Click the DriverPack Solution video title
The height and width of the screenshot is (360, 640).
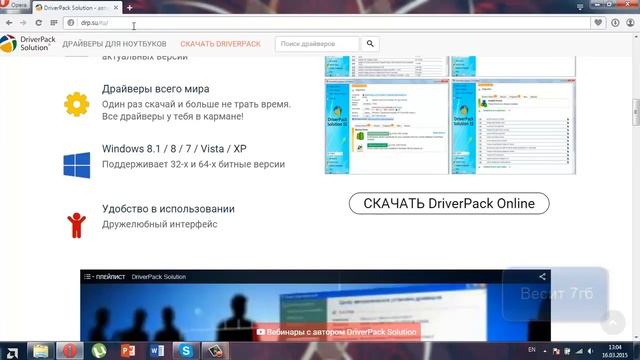point(158,277)
